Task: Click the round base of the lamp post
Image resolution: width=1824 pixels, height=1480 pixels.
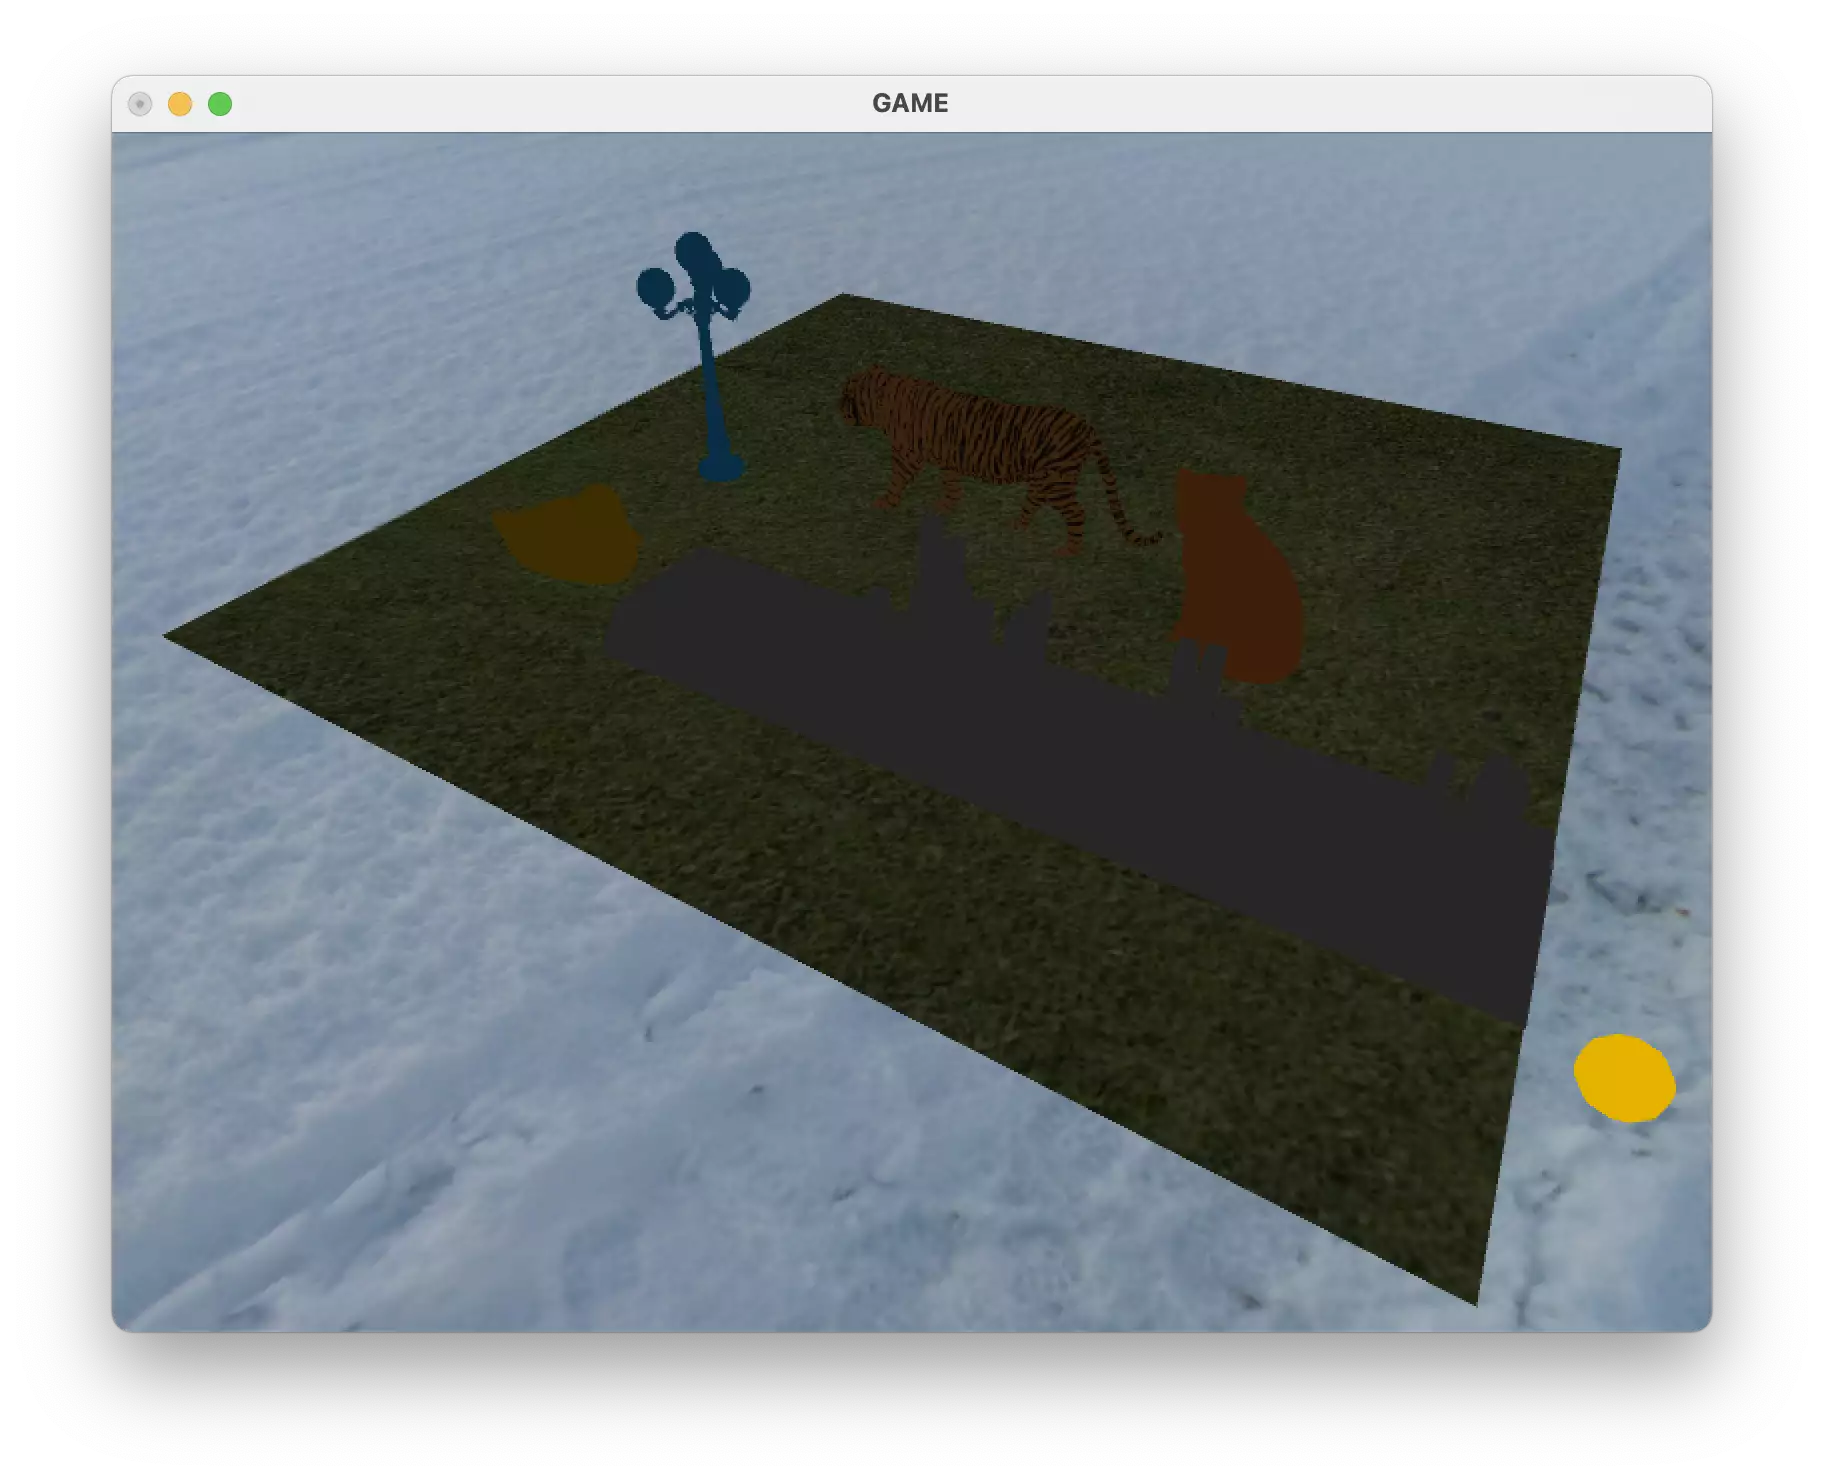Action: point(721,468)
